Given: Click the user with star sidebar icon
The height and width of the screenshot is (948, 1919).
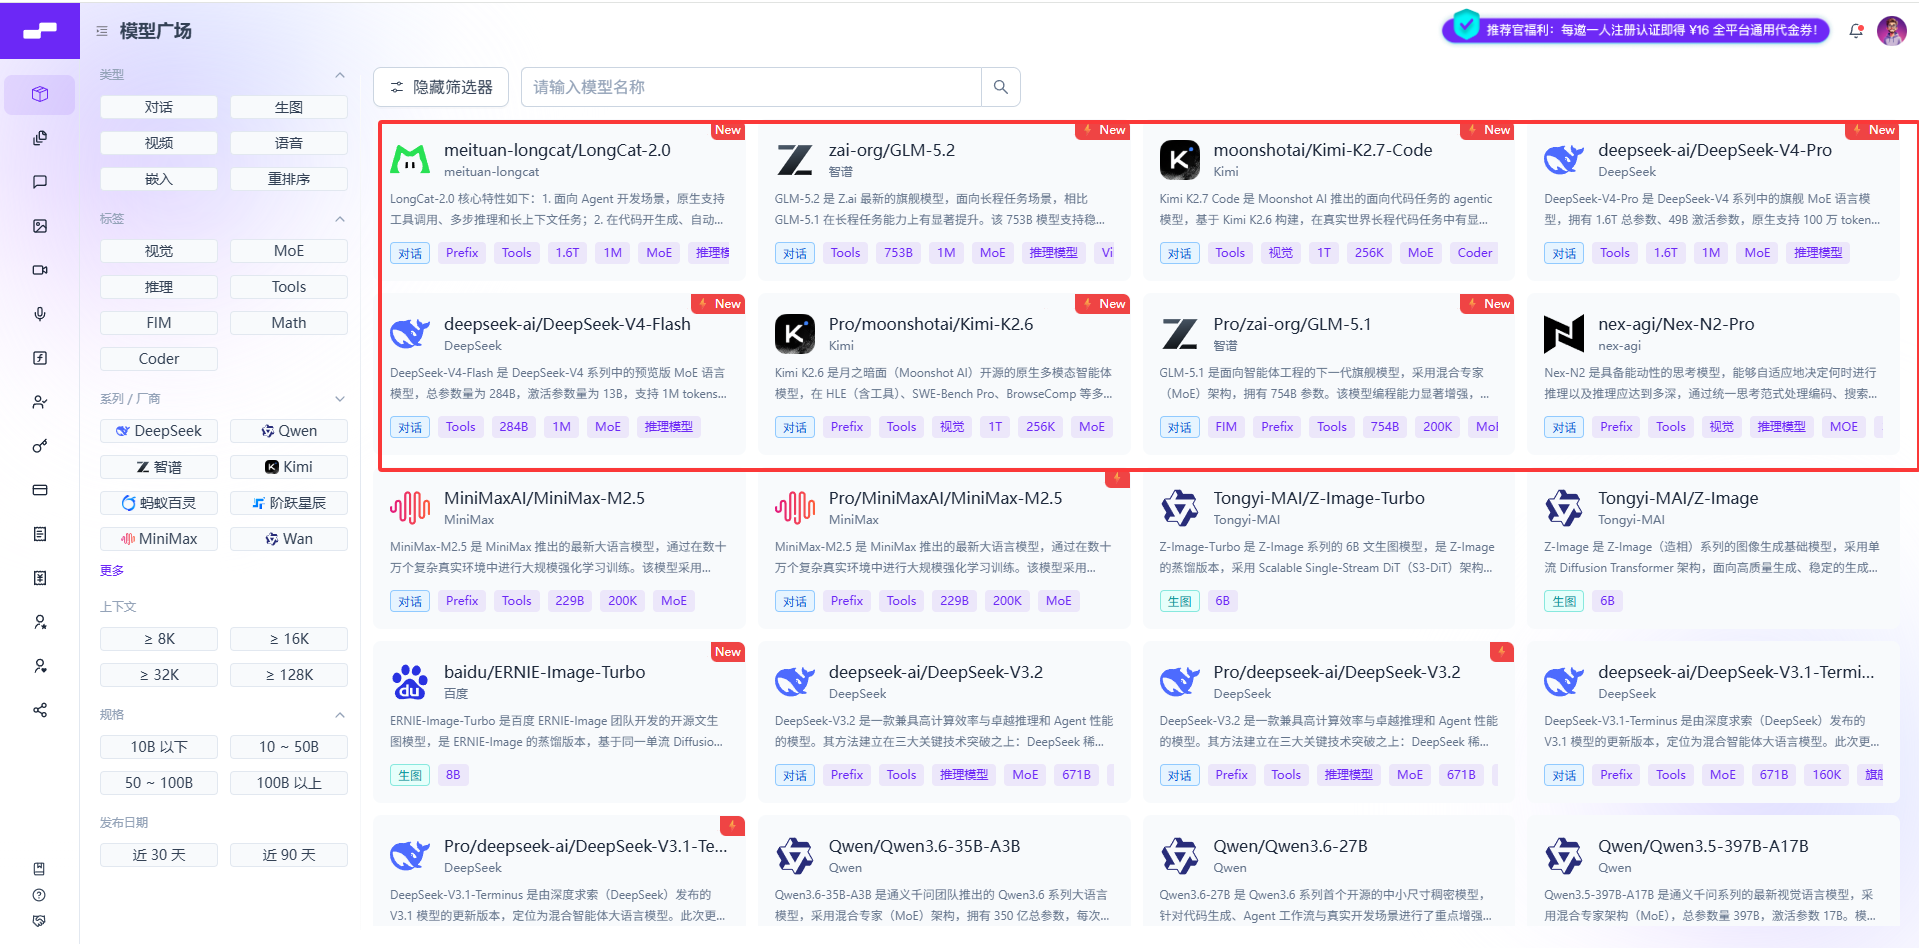Looking at the screenshot, I should [40, 622].
